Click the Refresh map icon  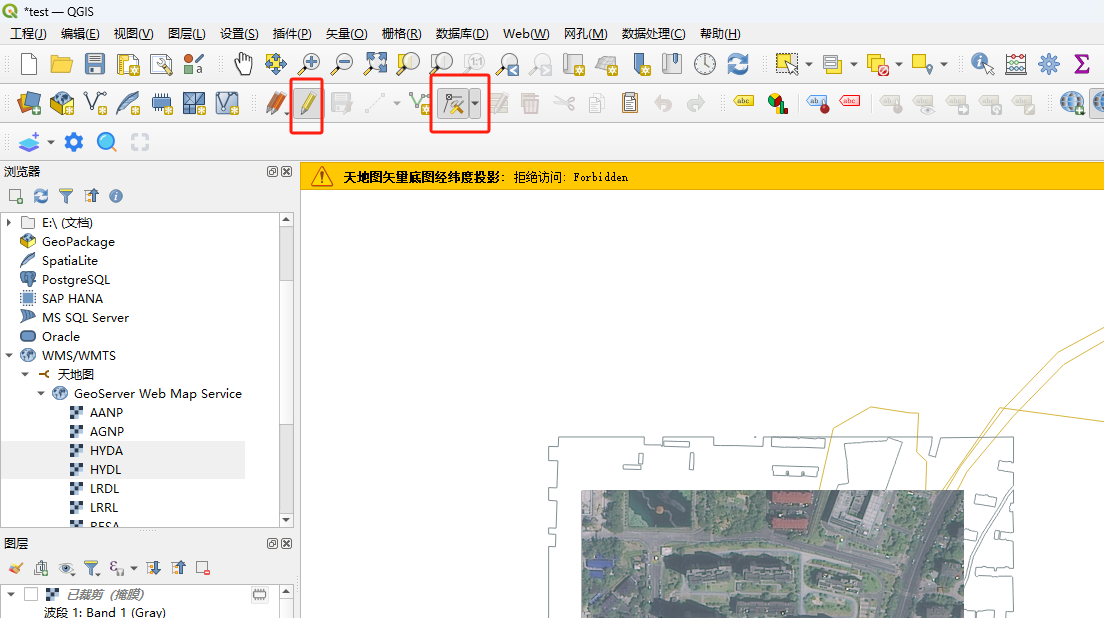click(x=738, y=64)
